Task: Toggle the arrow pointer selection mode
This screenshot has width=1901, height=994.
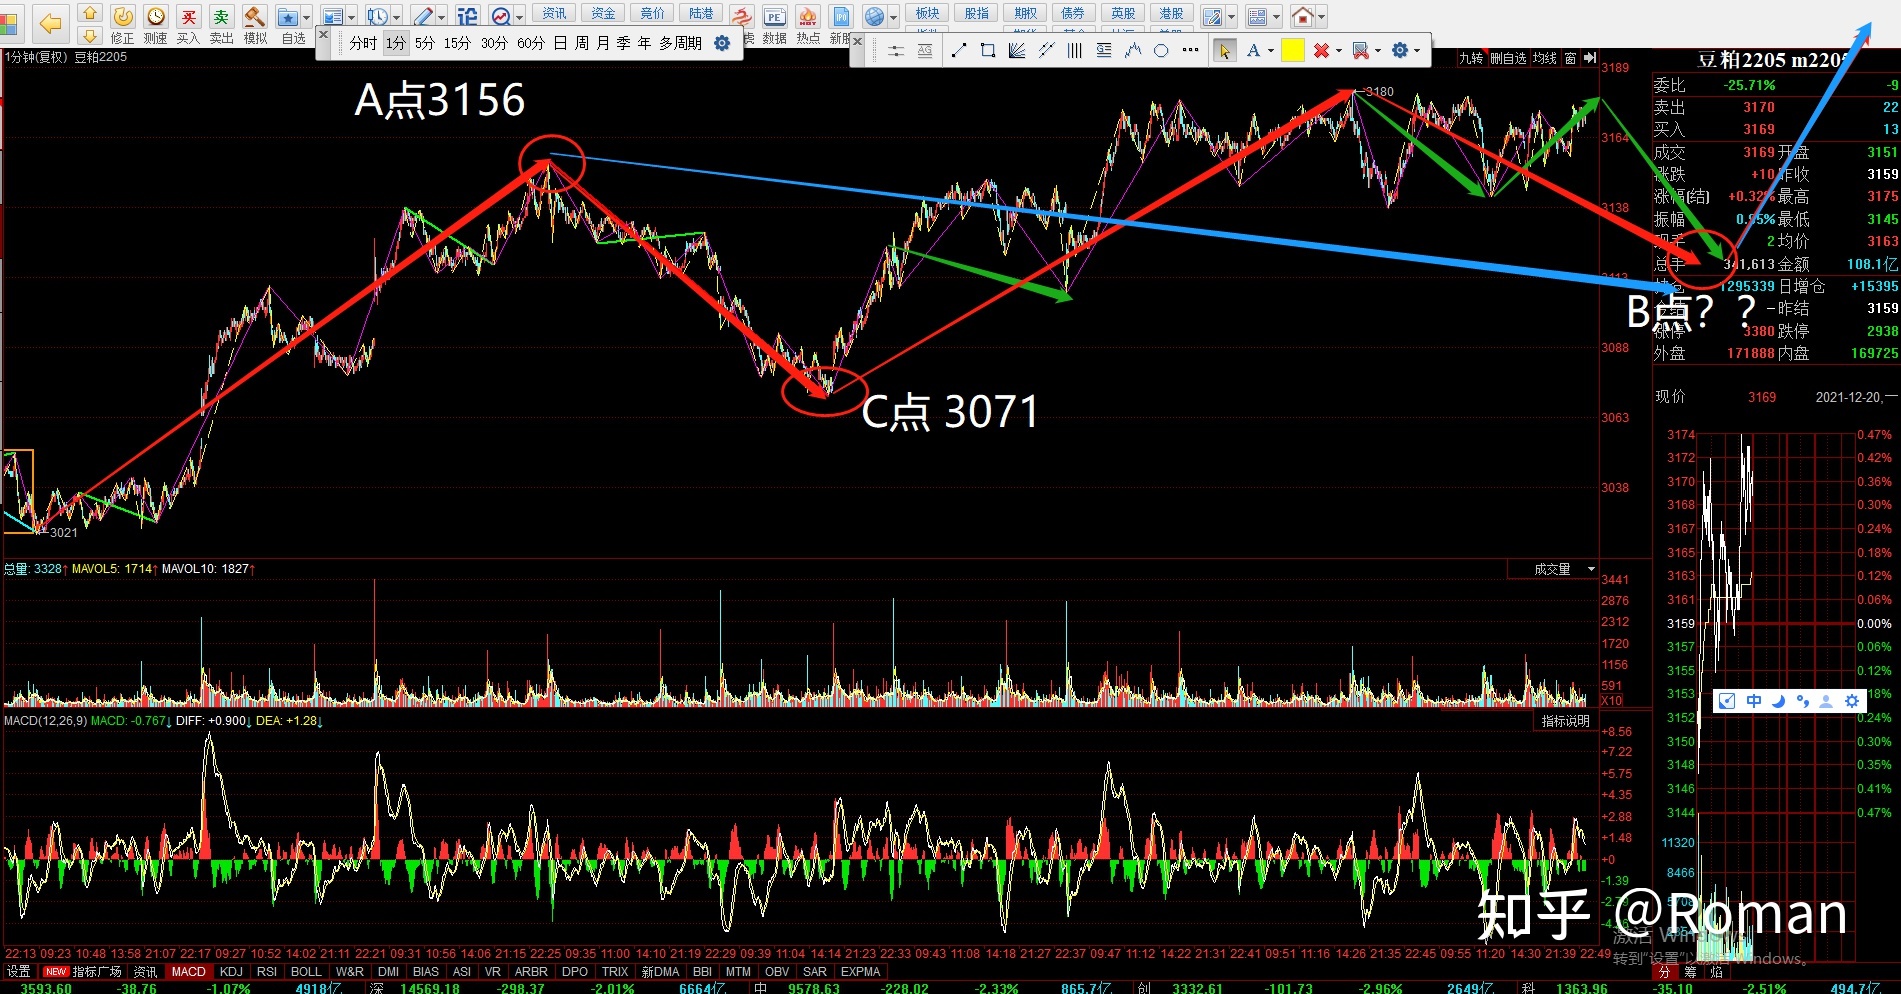Action: point(1224,51)
